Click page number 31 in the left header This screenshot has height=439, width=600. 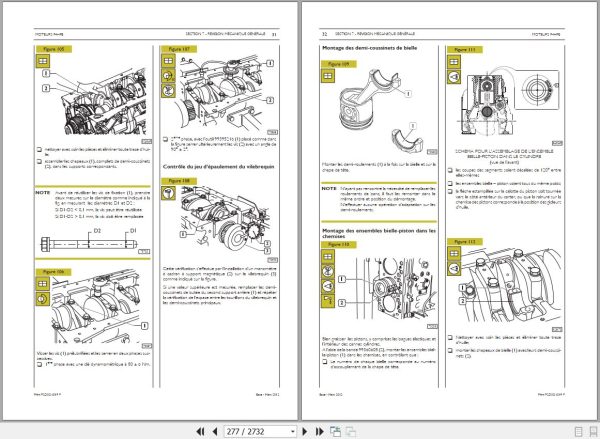pos(274,34)
